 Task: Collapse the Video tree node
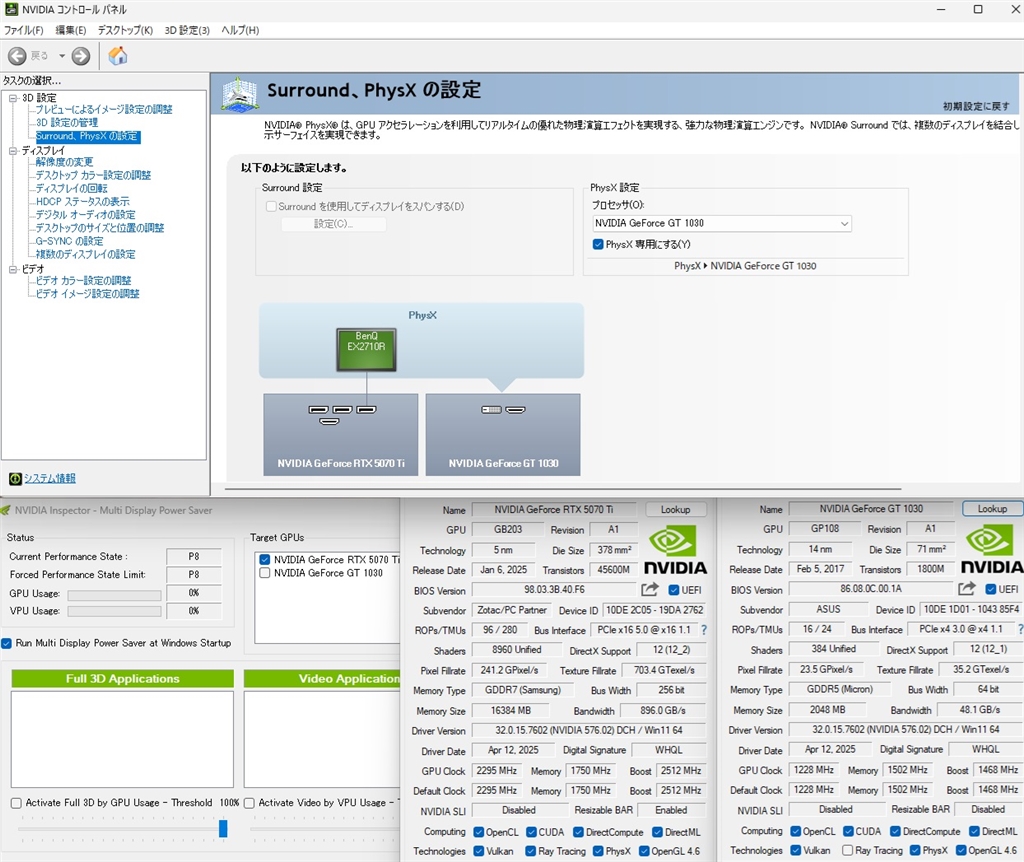(x=13, y=269)
